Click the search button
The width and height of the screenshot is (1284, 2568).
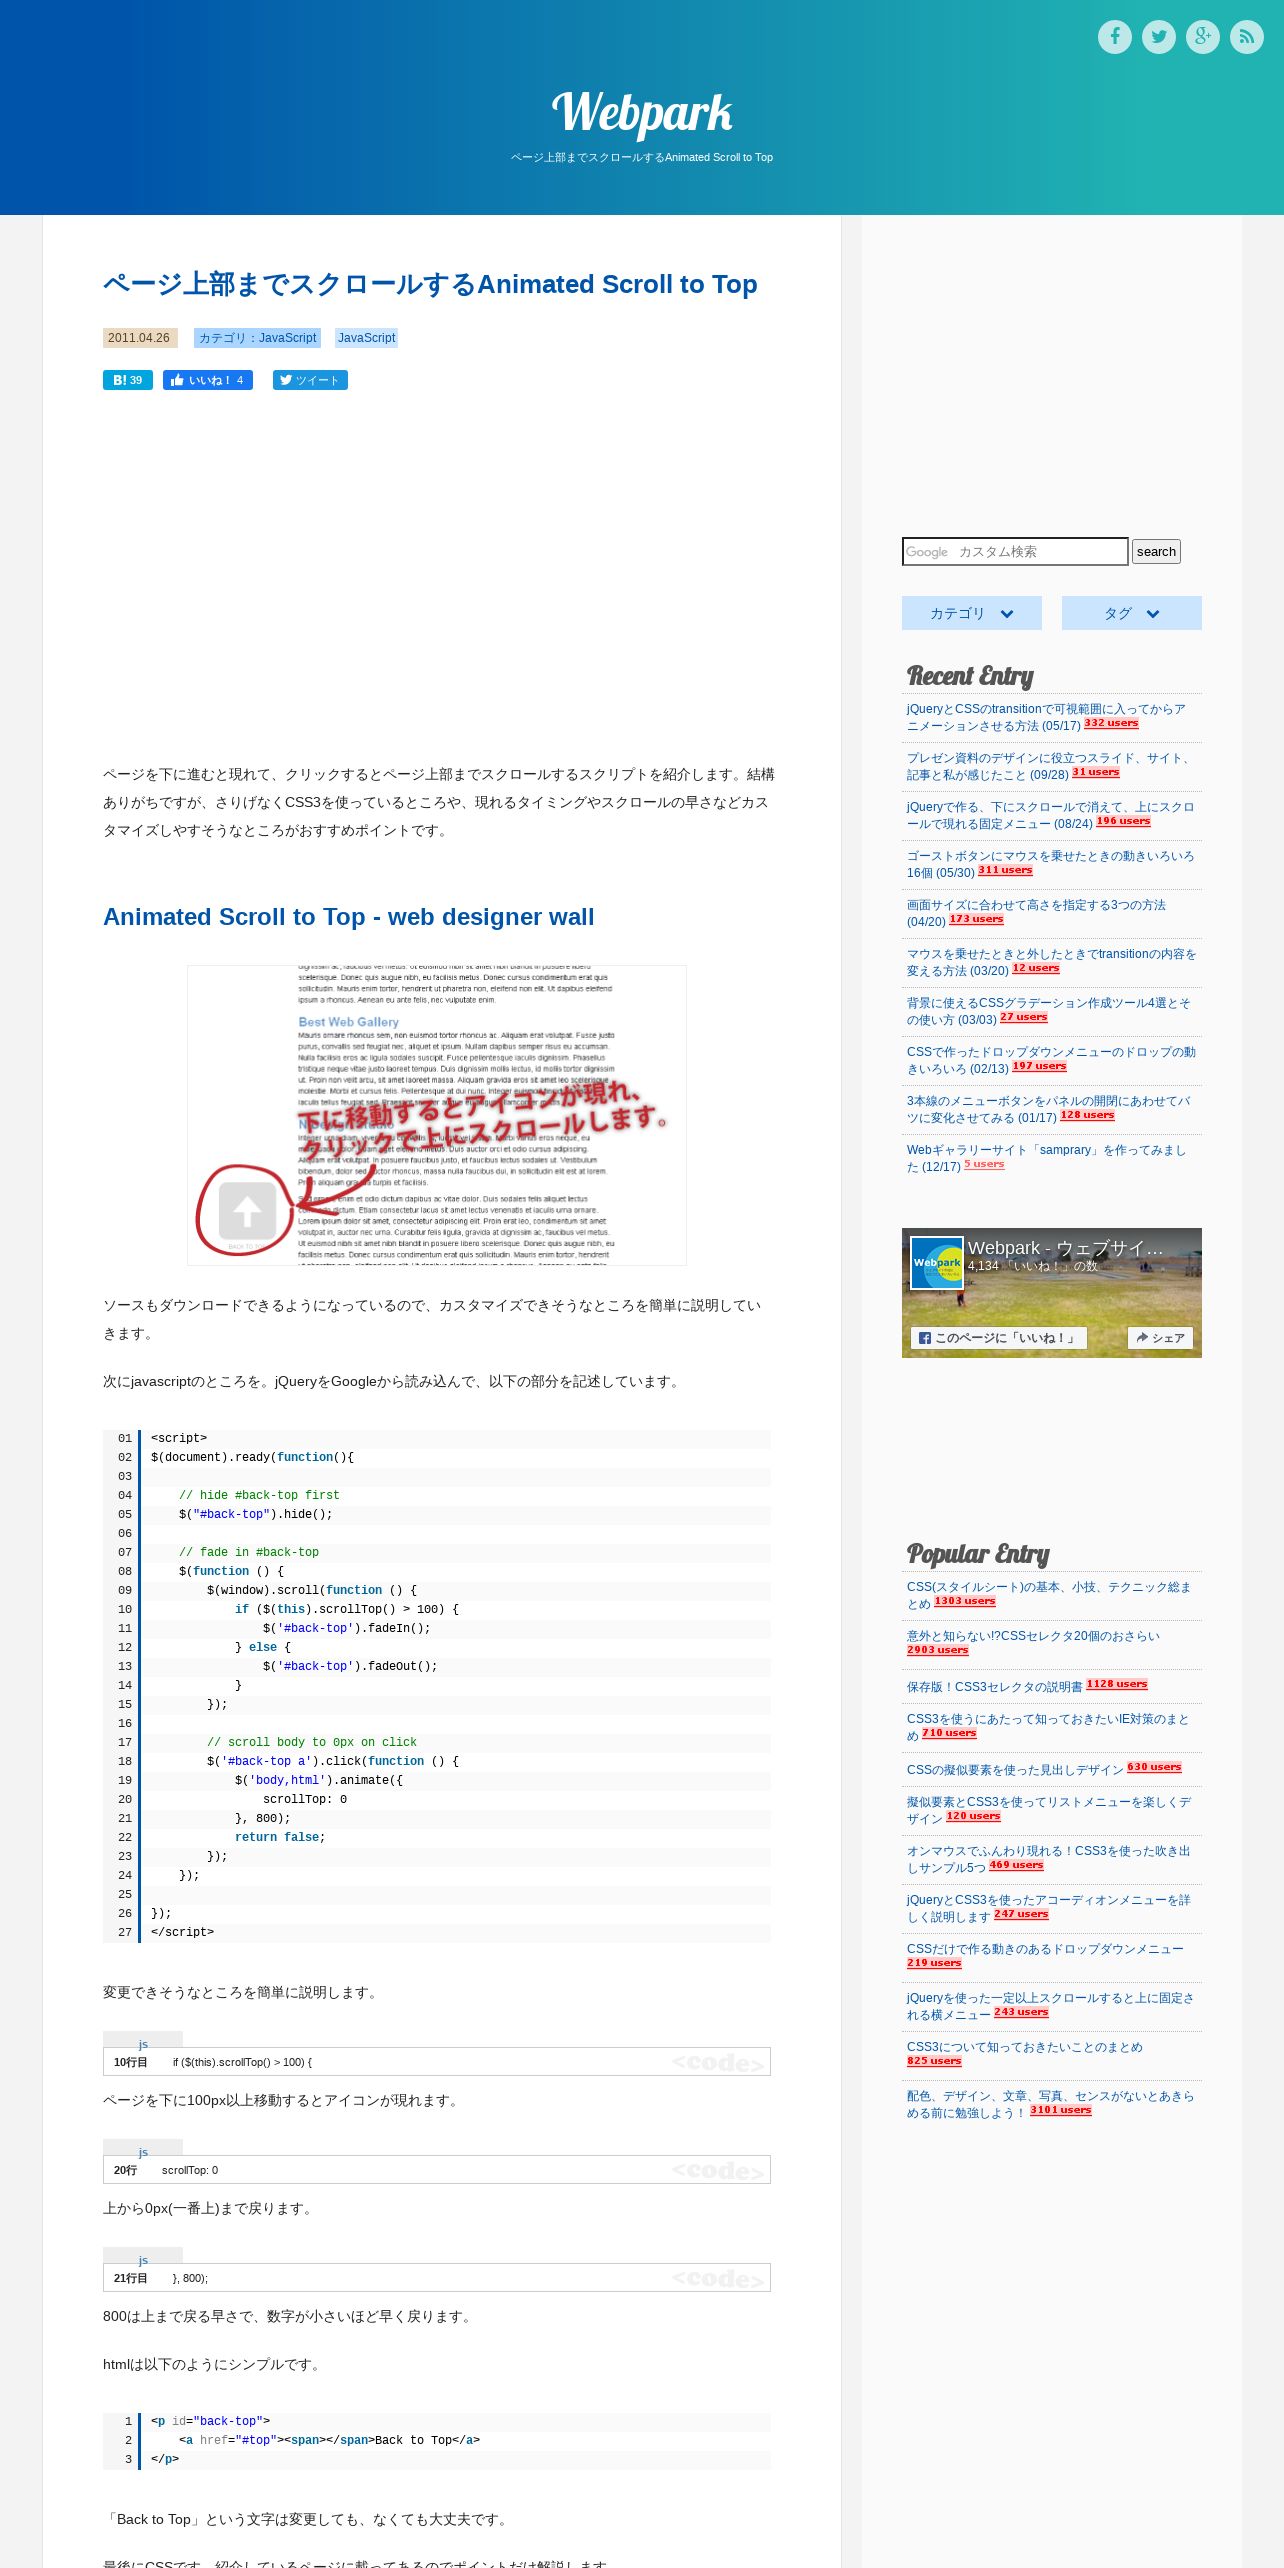coord(1156,551)
